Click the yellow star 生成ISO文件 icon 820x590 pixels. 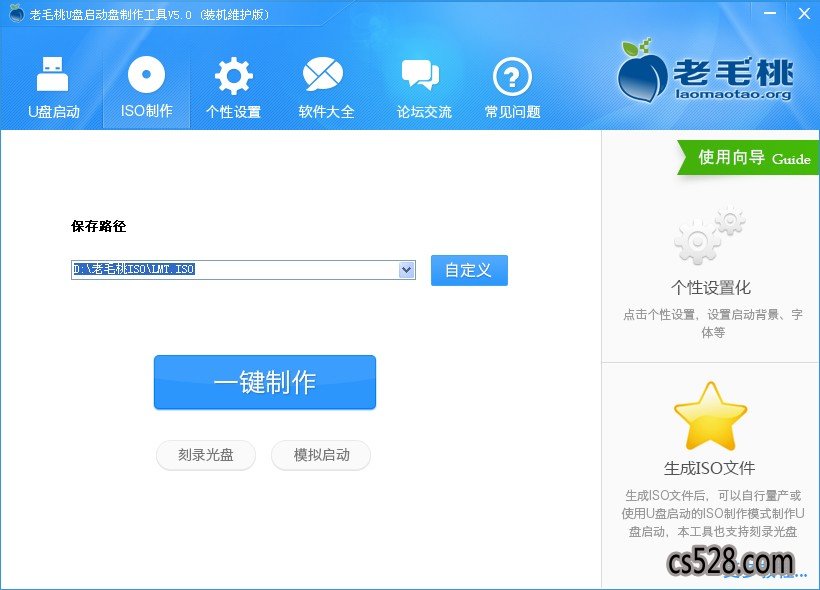click(710, 416)
